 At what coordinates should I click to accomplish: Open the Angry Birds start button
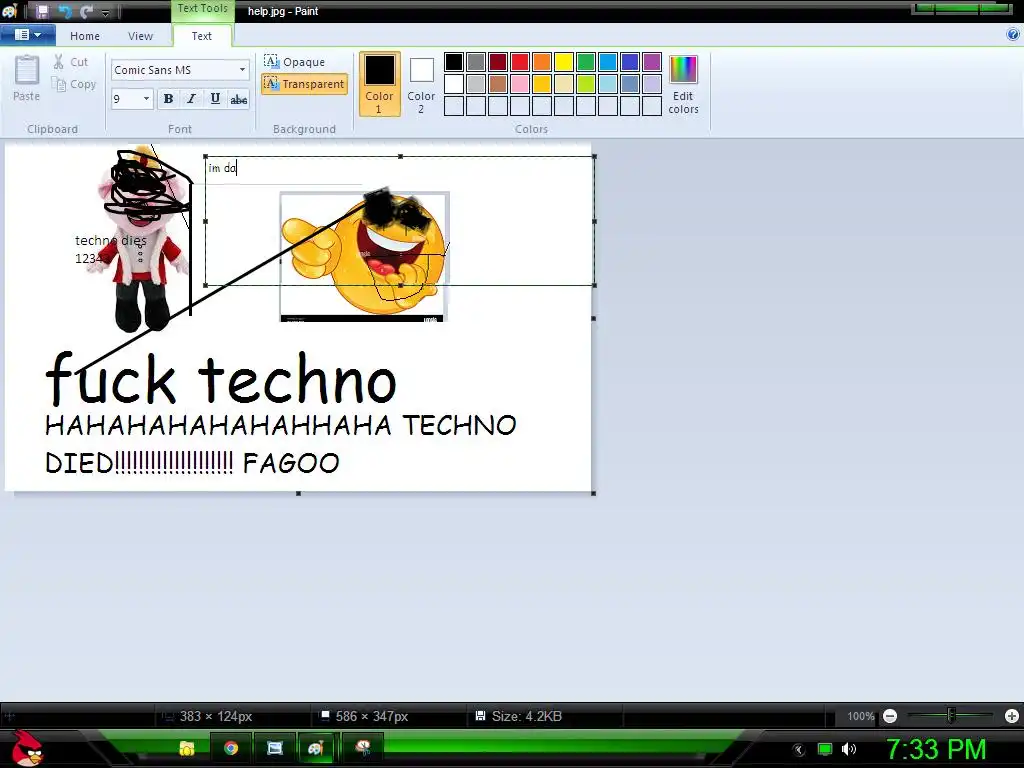point(27,748)
